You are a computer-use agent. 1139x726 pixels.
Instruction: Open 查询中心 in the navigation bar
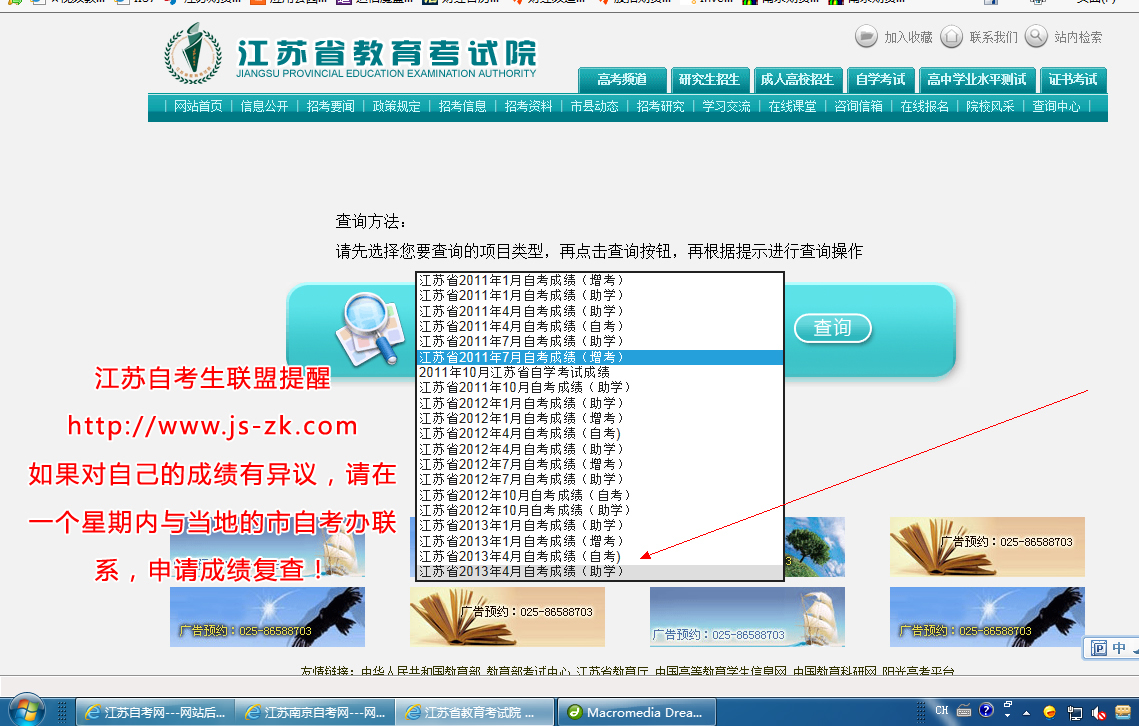pyautogui.click(x=1056, y=106)
